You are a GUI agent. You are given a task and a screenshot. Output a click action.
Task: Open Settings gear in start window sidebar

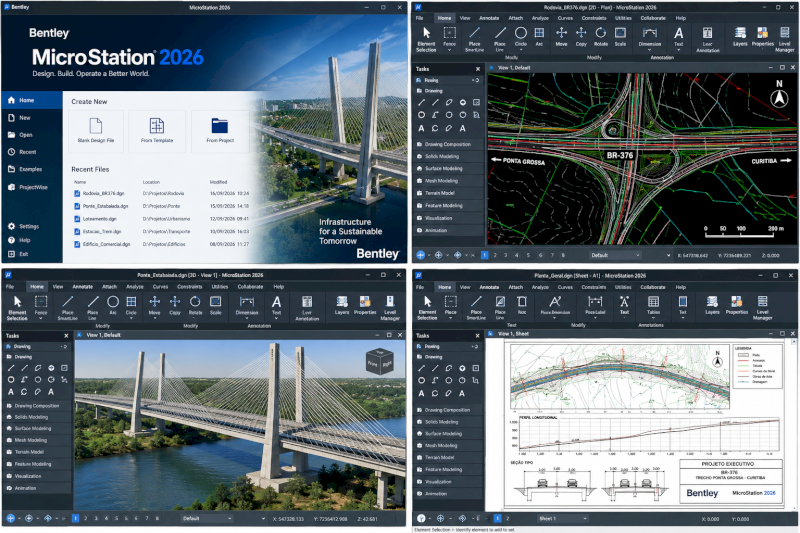(x=11, y=226)
